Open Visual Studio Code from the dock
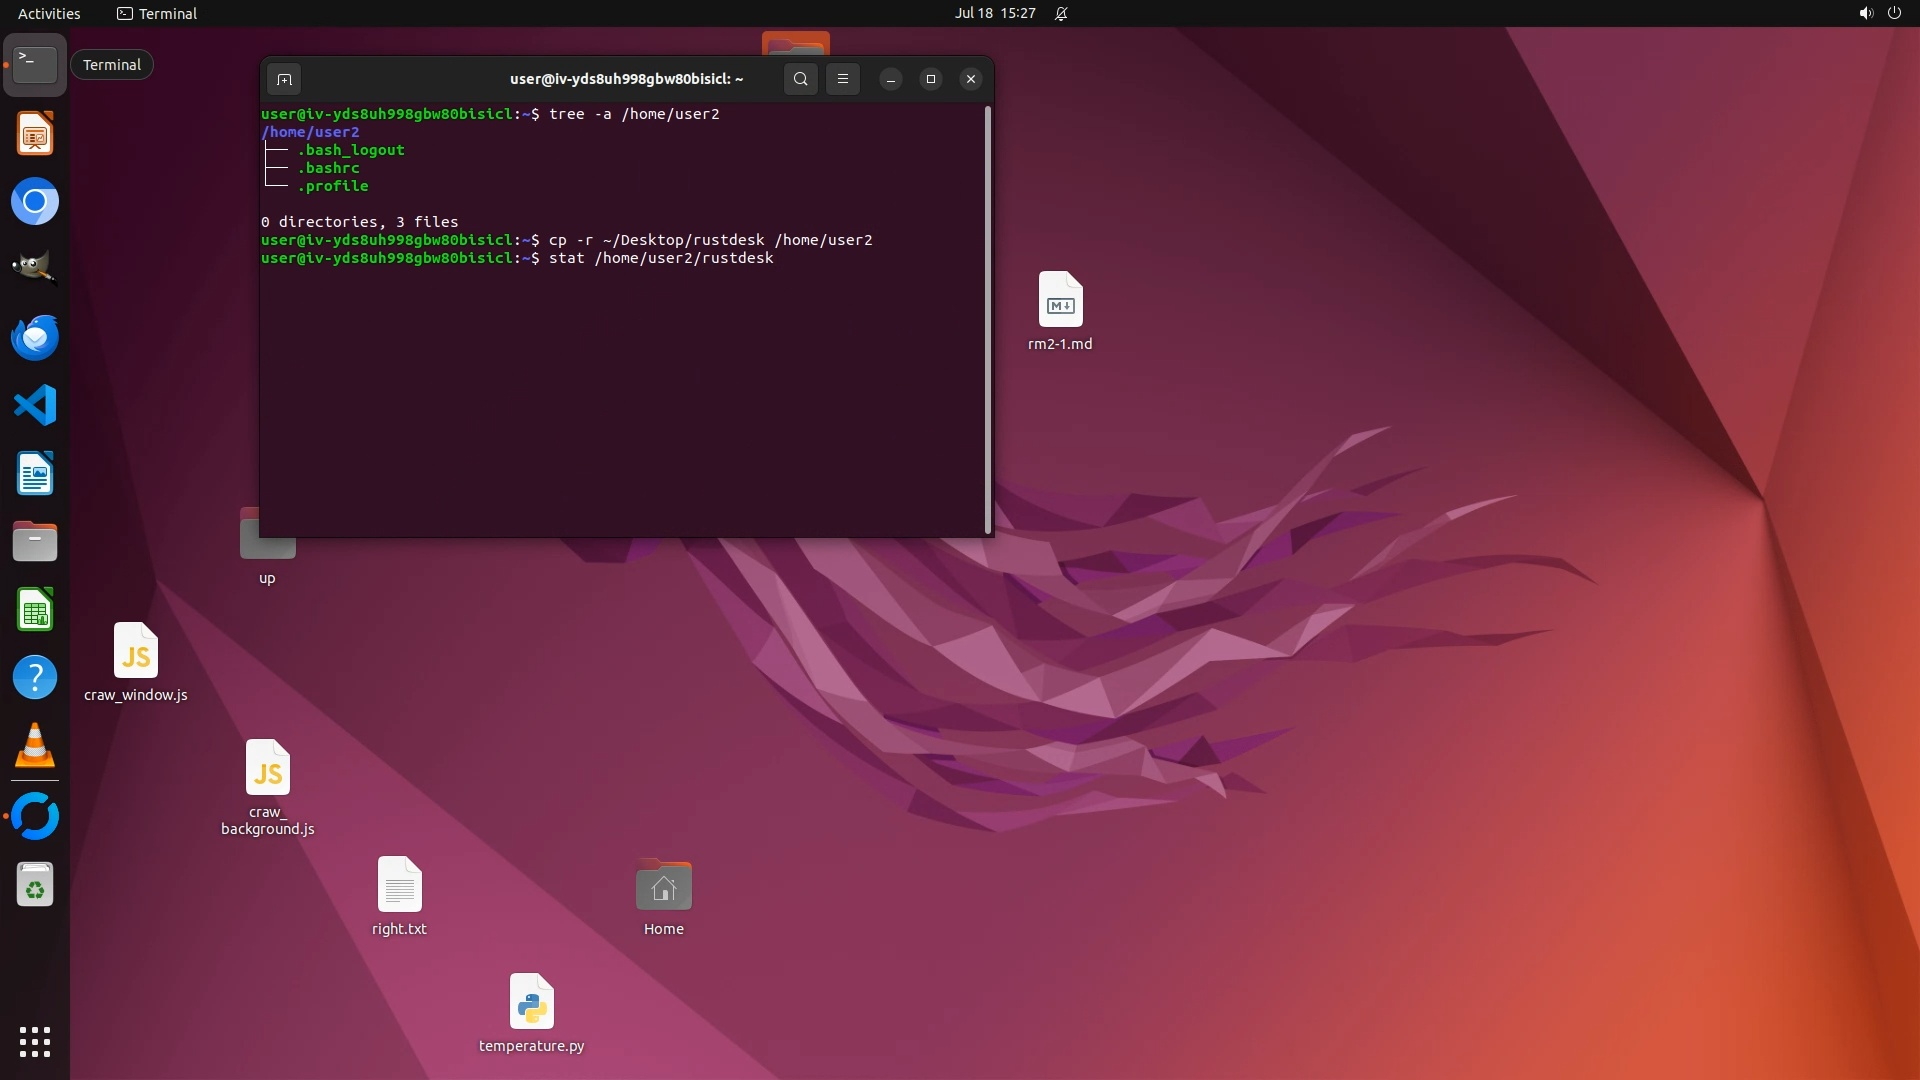This screenshot has height=1080, width=1920. [x=35, y=406]
